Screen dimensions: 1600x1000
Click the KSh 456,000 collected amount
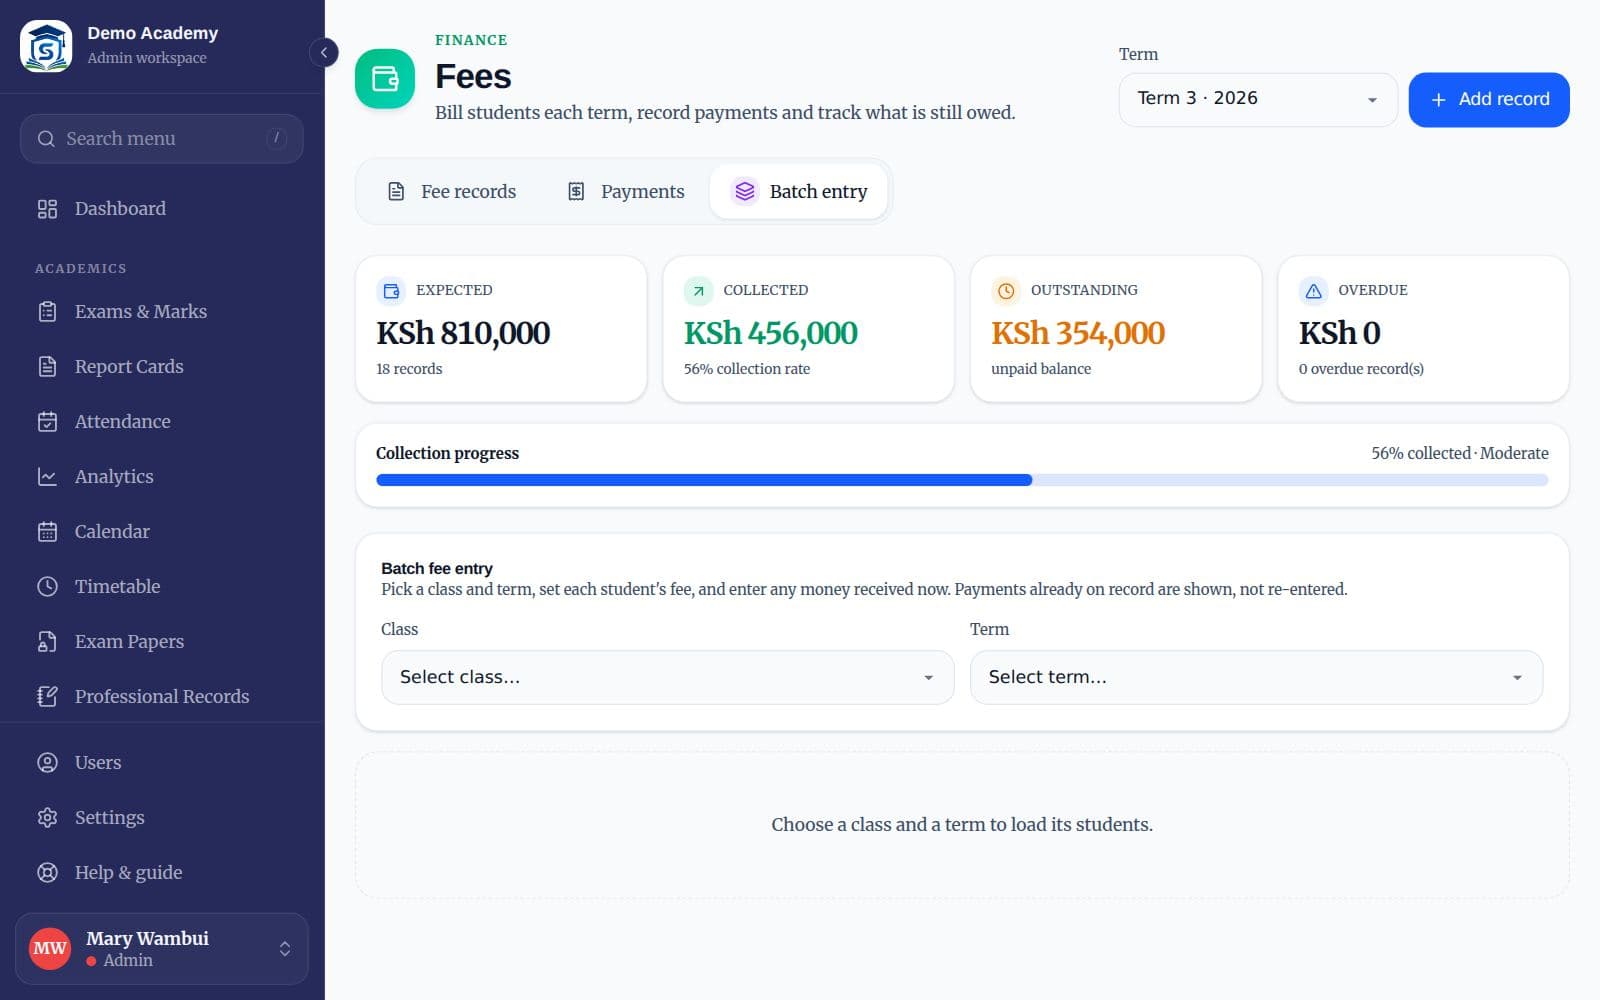(771, 333)
